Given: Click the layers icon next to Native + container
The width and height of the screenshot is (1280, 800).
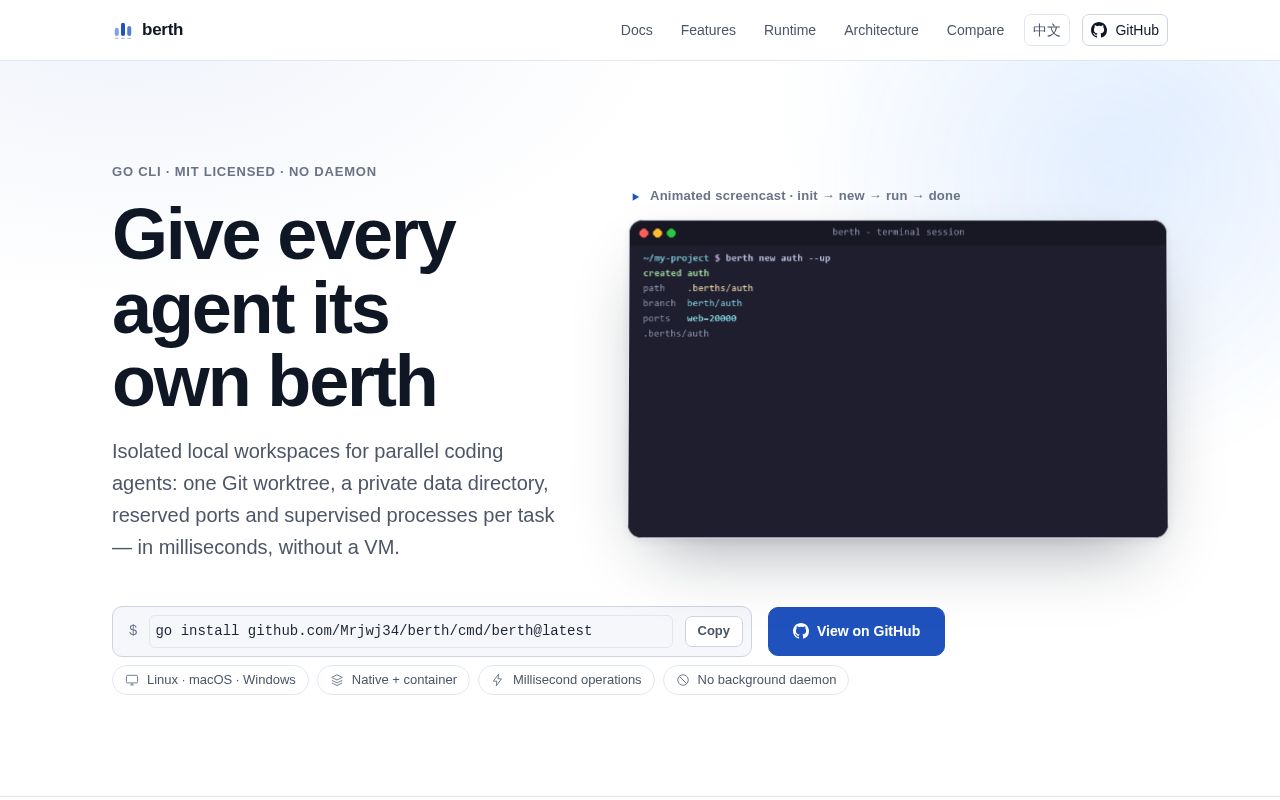Looking at the screenshot, I should pyautogui.click(x=337, y=680).
